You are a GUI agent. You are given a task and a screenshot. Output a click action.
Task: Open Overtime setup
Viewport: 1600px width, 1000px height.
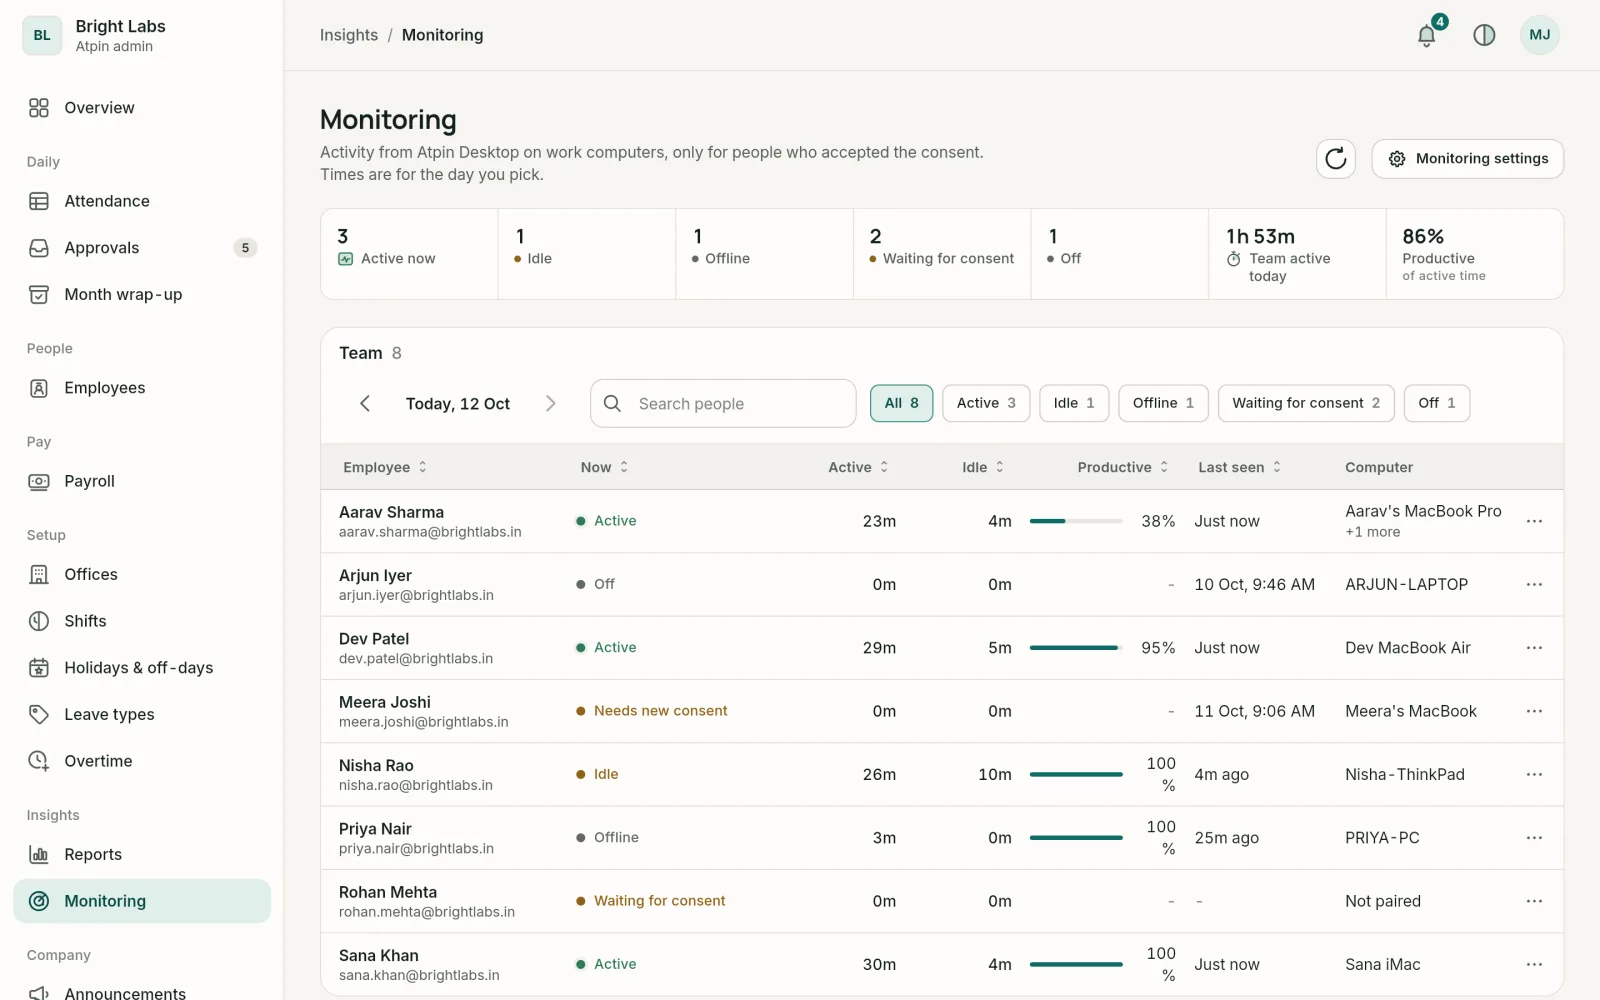point(142,761)
